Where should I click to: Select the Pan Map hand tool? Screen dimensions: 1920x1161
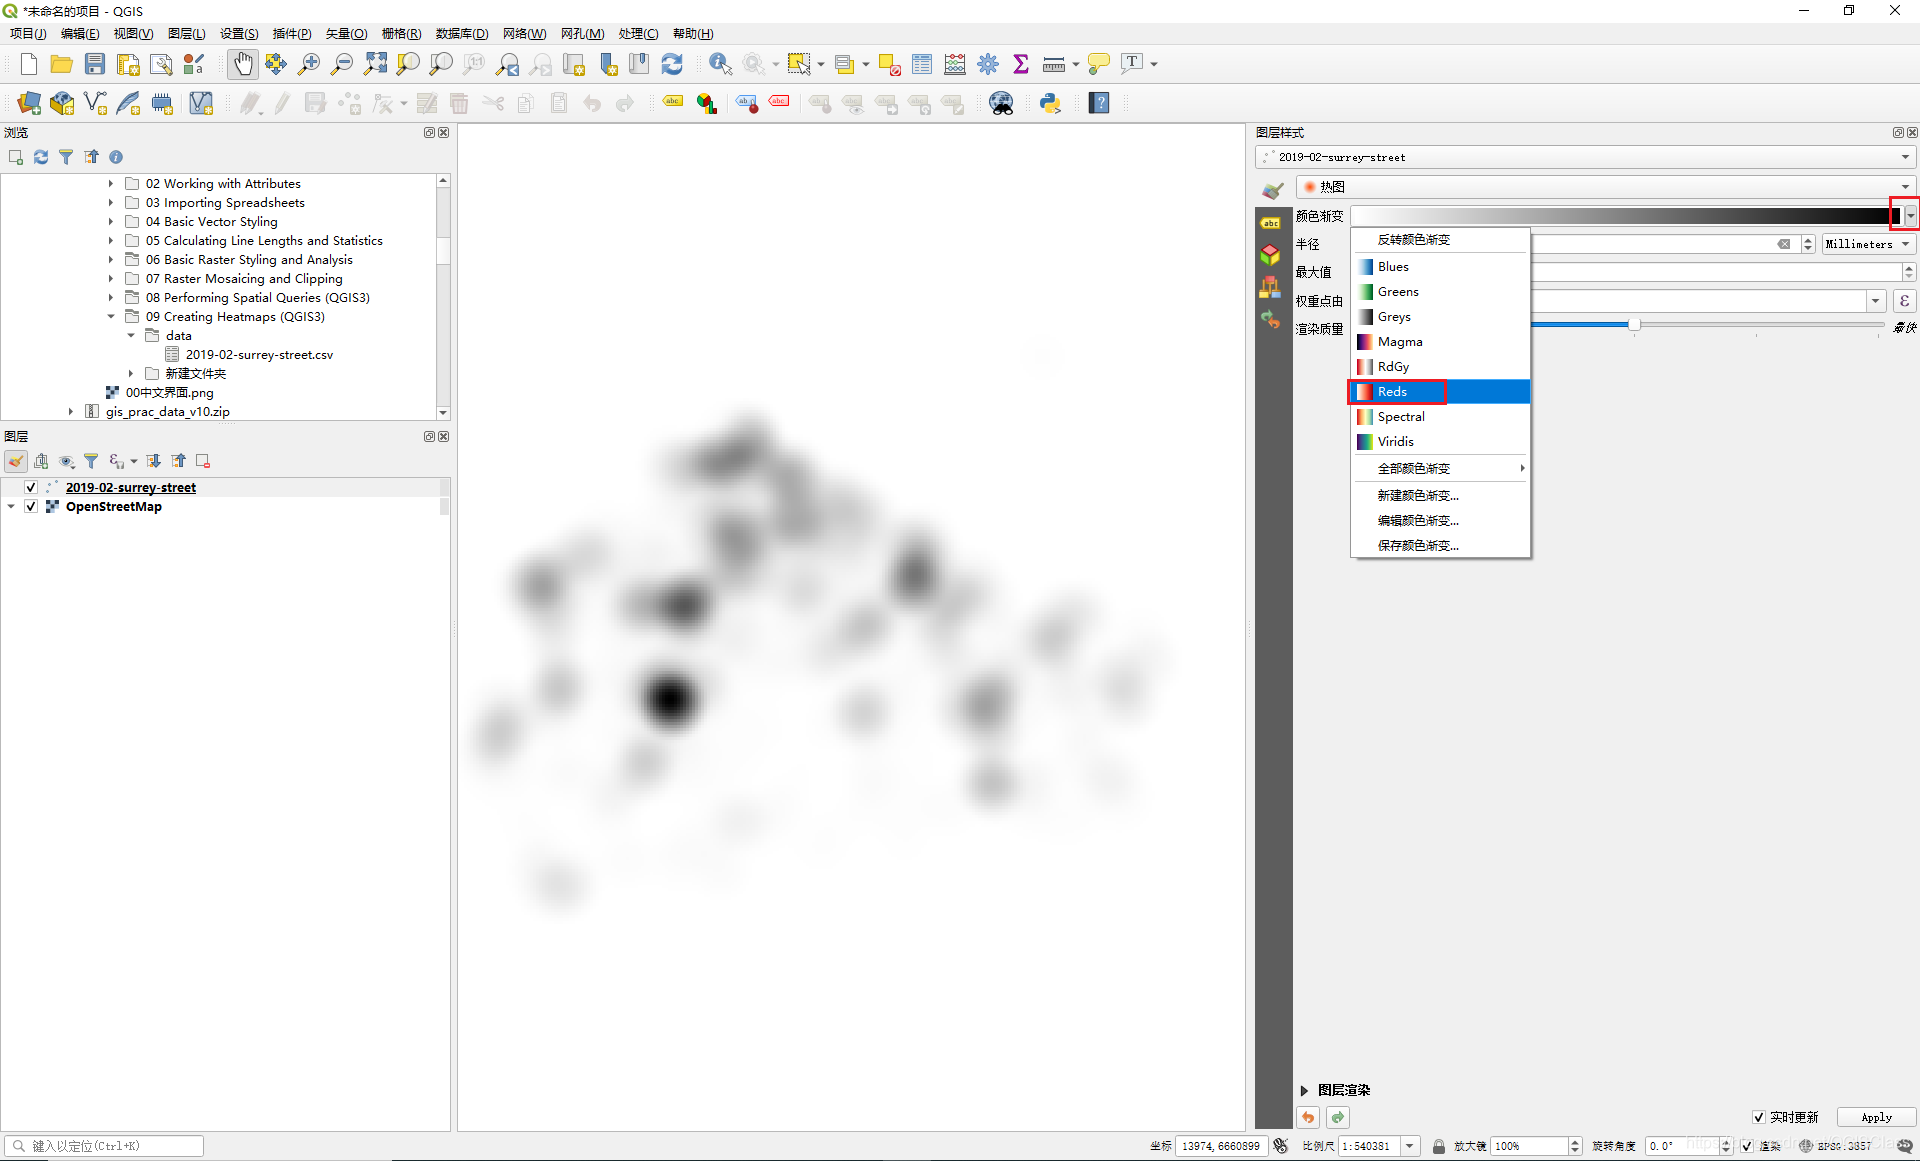(x=242, y=64)
